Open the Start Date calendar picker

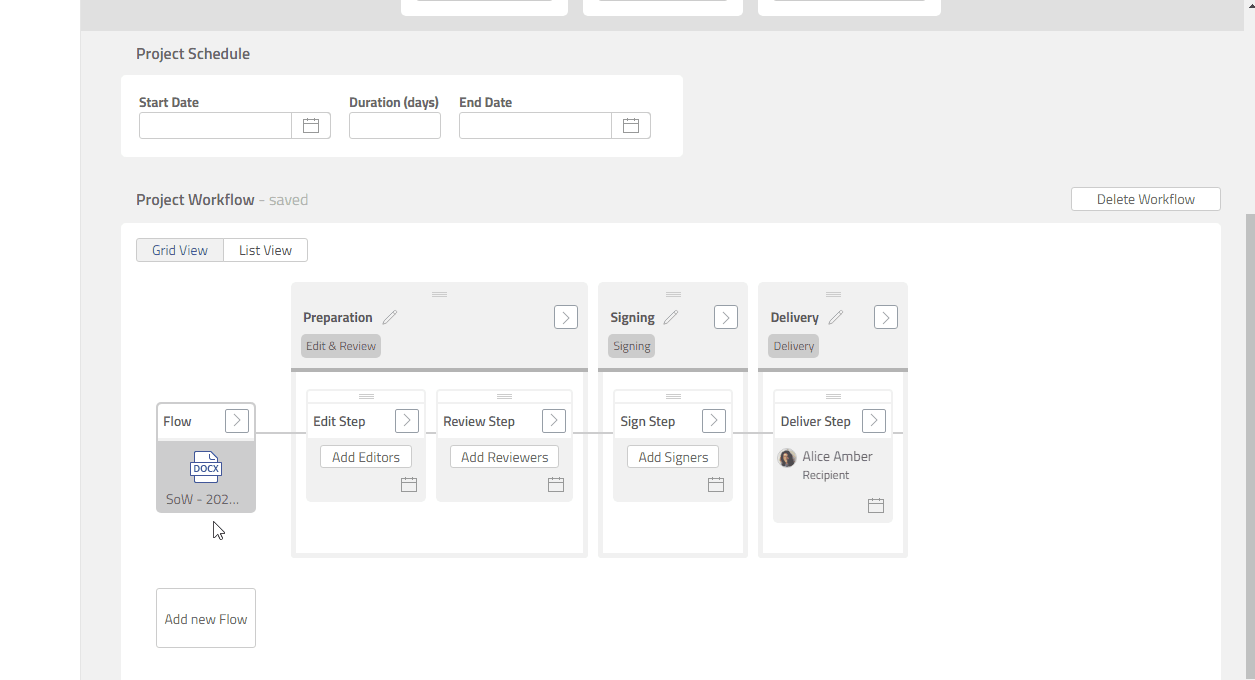[311, 125]
